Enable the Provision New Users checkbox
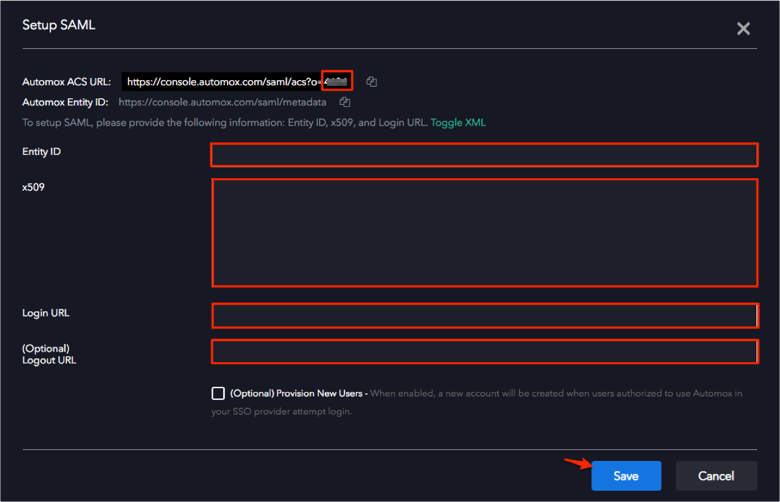 [x=218, y=393]
